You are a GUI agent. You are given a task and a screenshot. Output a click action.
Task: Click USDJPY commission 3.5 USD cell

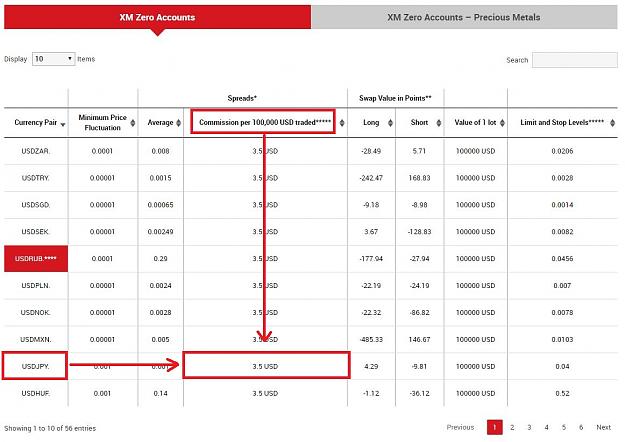266,366
